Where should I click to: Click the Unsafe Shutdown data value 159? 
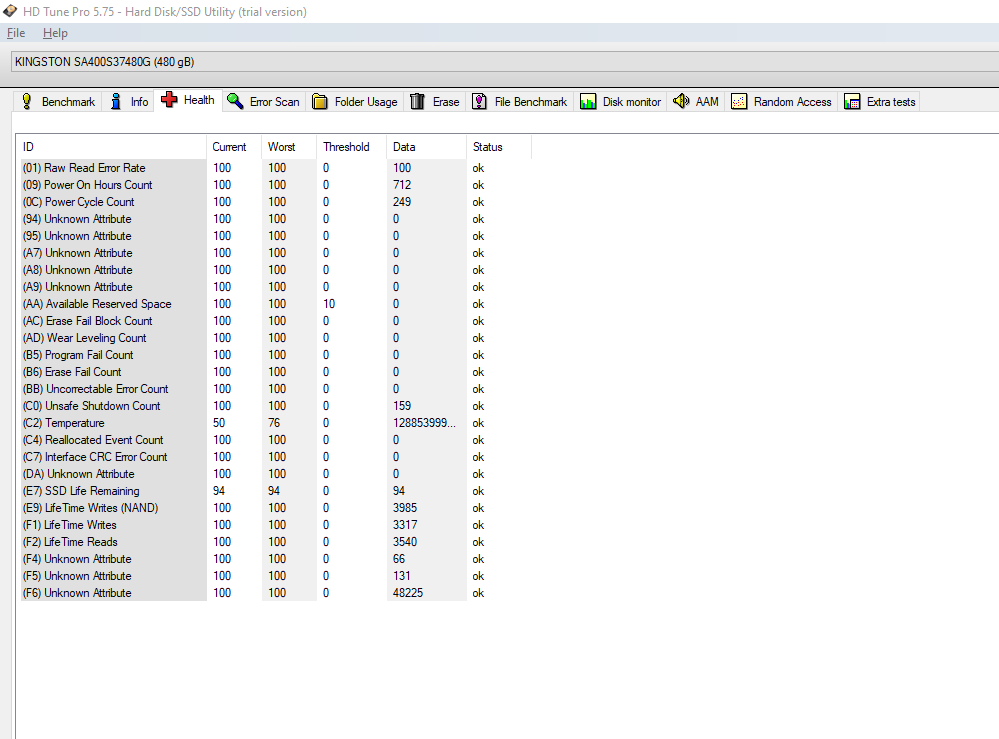click(x=402, y=406)
